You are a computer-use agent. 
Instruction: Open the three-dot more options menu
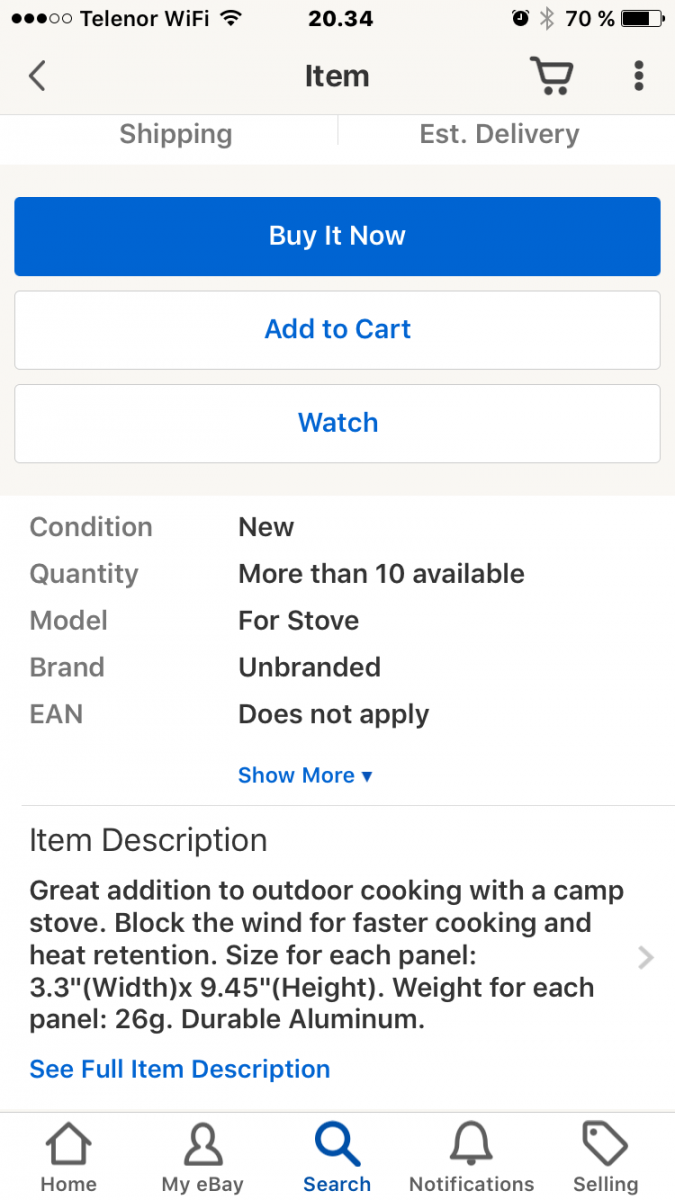click(639, 76)
